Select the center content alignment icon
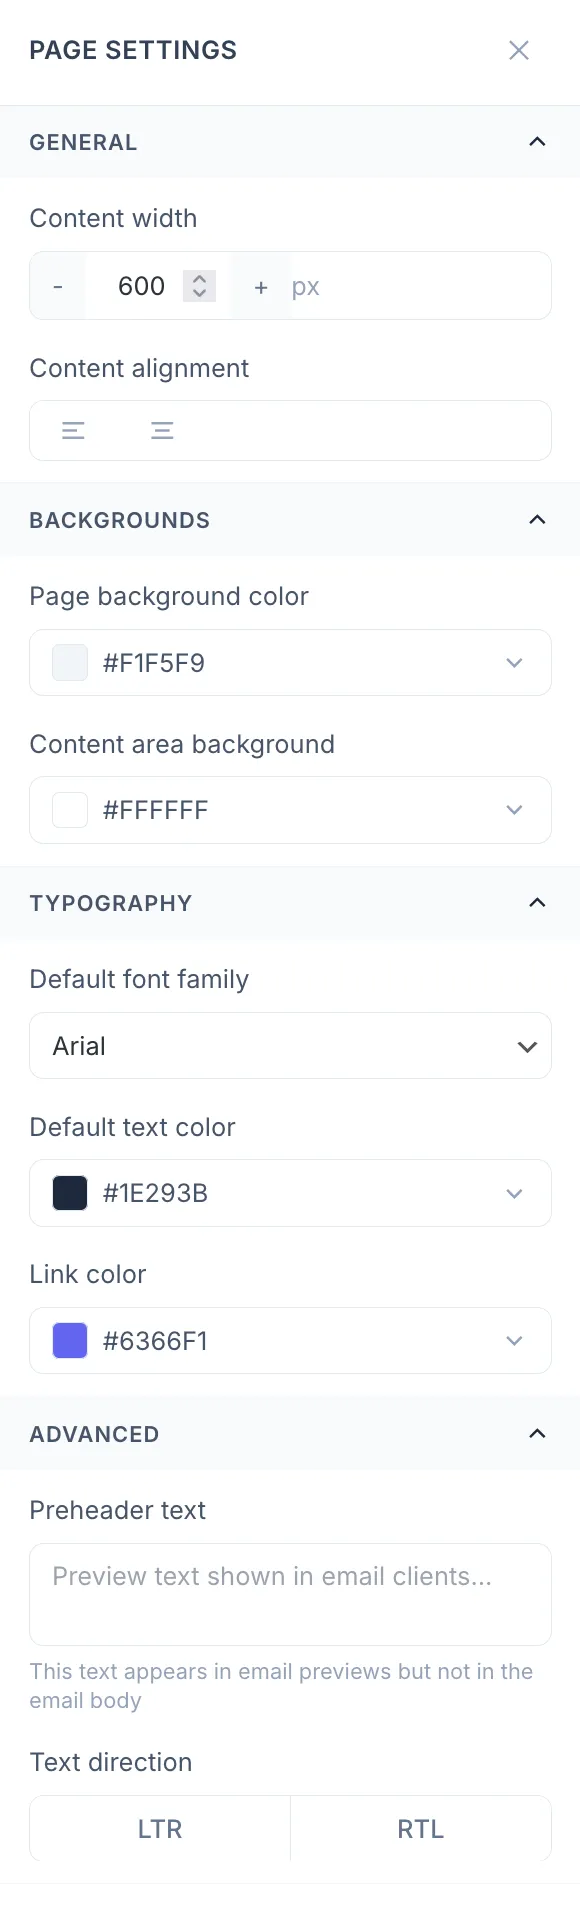Viewport: 580px width, 1914px height. (162, 430)
